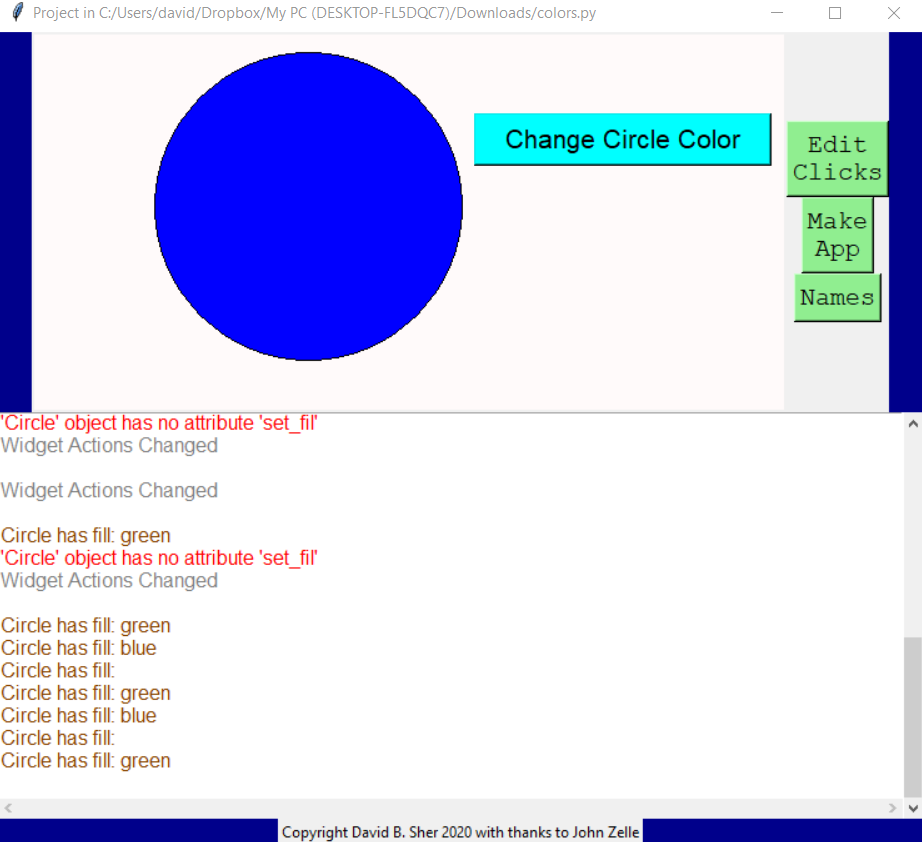The width and height of the screenshot is (922, 842).
Task: Select the Make App button
Action: [837, 235]
